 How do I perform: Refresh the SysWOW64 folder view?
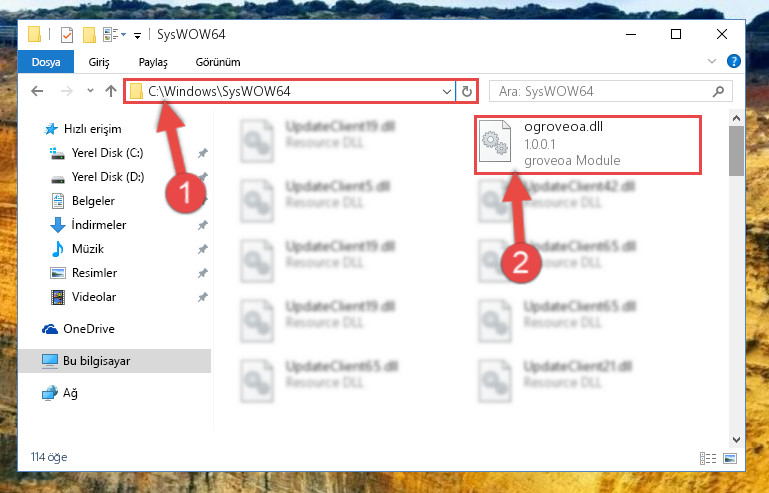pos(466,91)
